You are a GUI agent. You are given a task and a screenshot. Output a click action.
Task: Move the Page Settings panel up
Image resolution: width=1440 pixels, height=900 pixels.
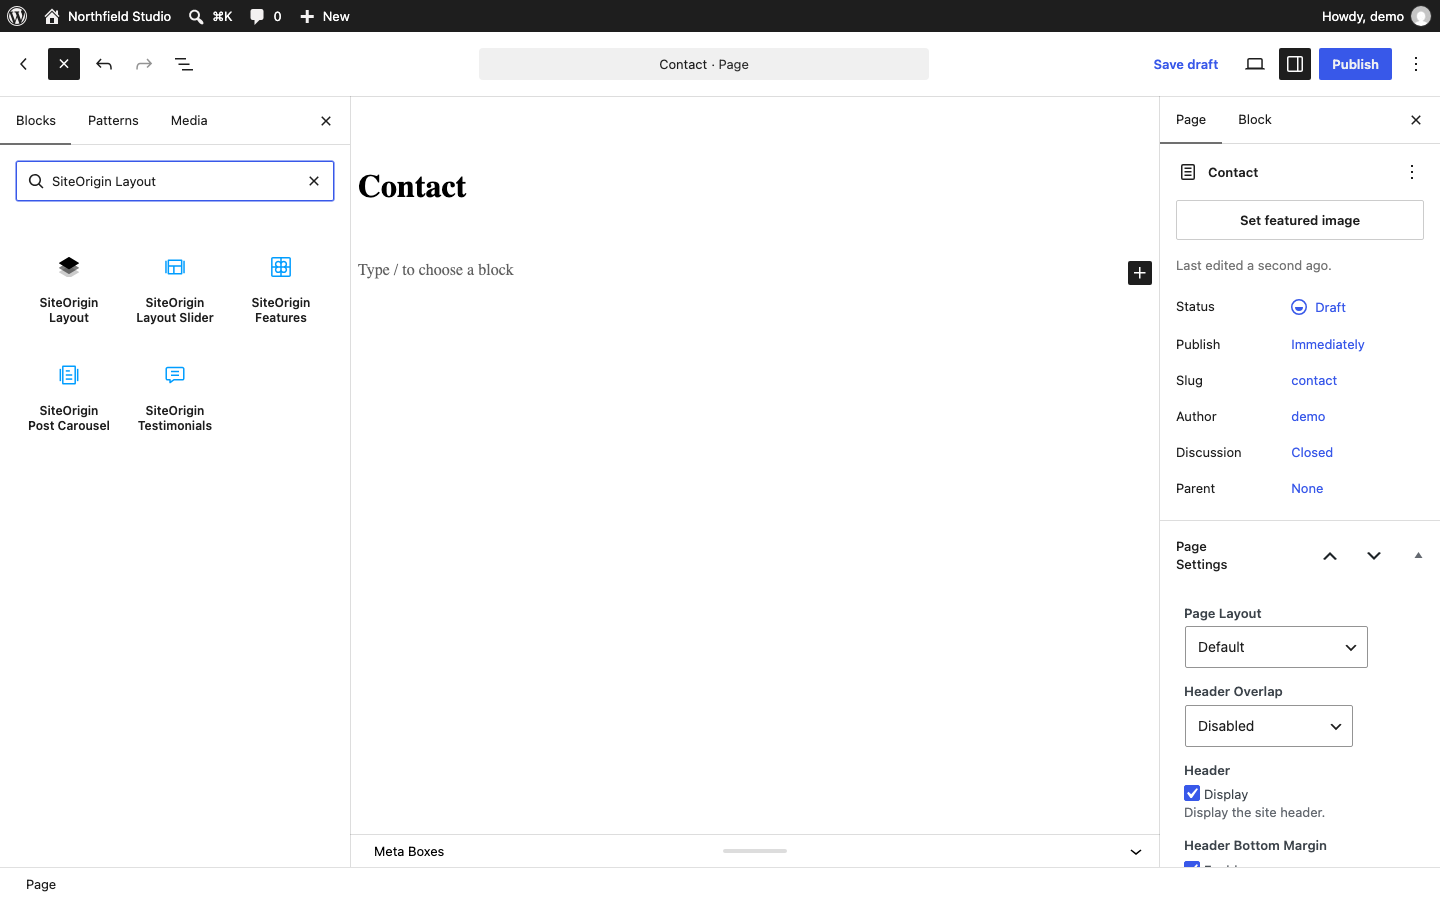1330,556
